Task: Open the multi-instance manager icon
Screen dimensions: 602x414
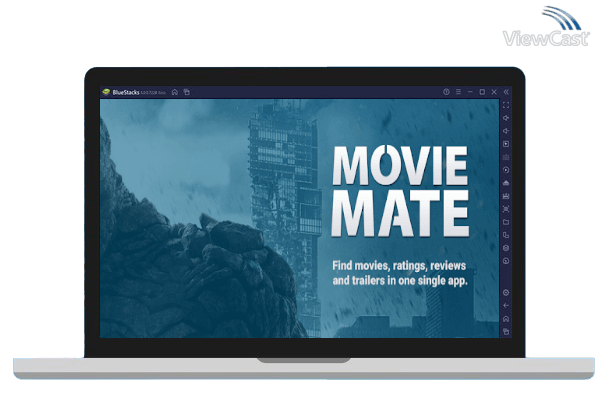Action: coord(506,248)
